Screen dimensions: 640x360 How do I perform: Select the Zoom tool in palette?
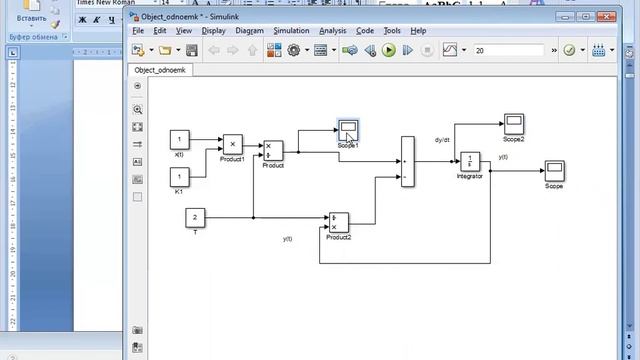point(138,109)
